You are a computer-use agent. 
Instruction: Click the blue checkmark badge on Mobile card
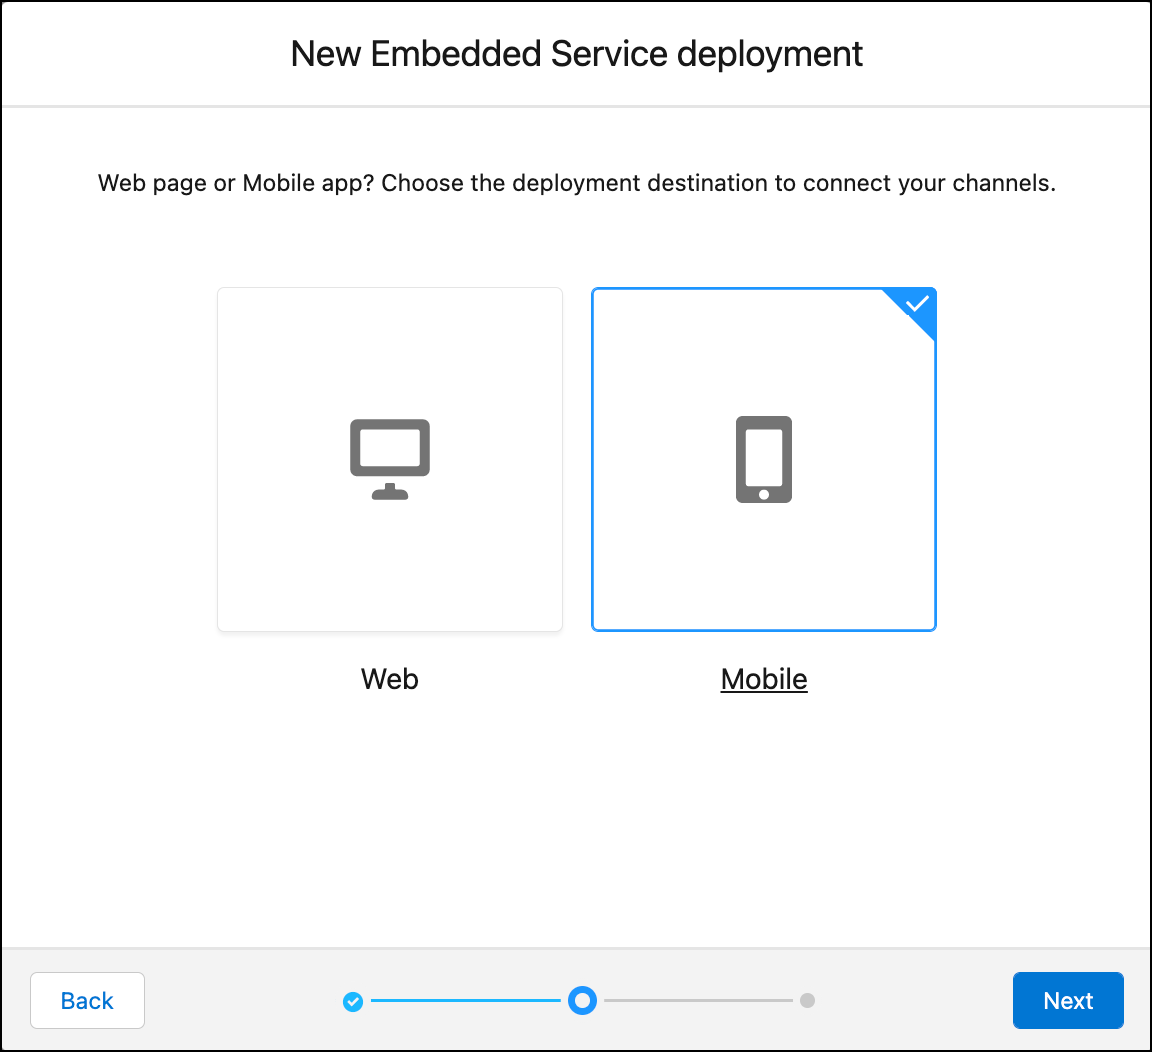pos(915,303)
